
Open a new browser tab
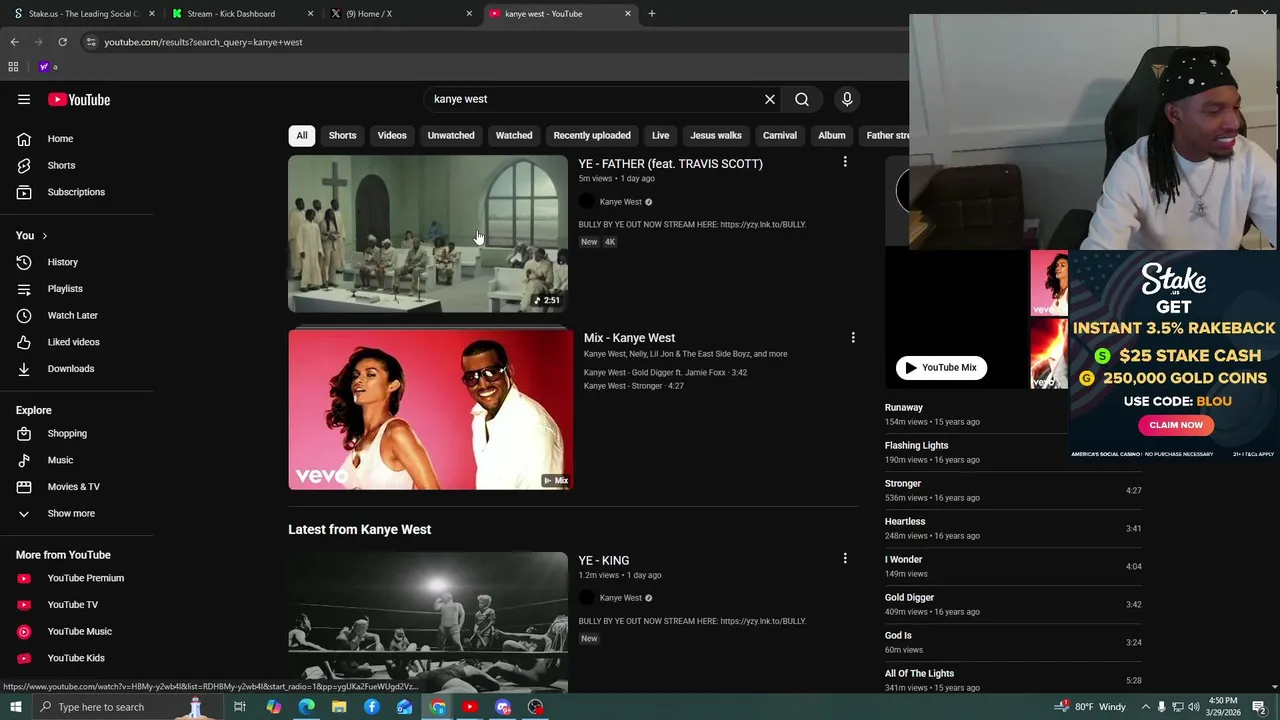[x=652, y=14]
